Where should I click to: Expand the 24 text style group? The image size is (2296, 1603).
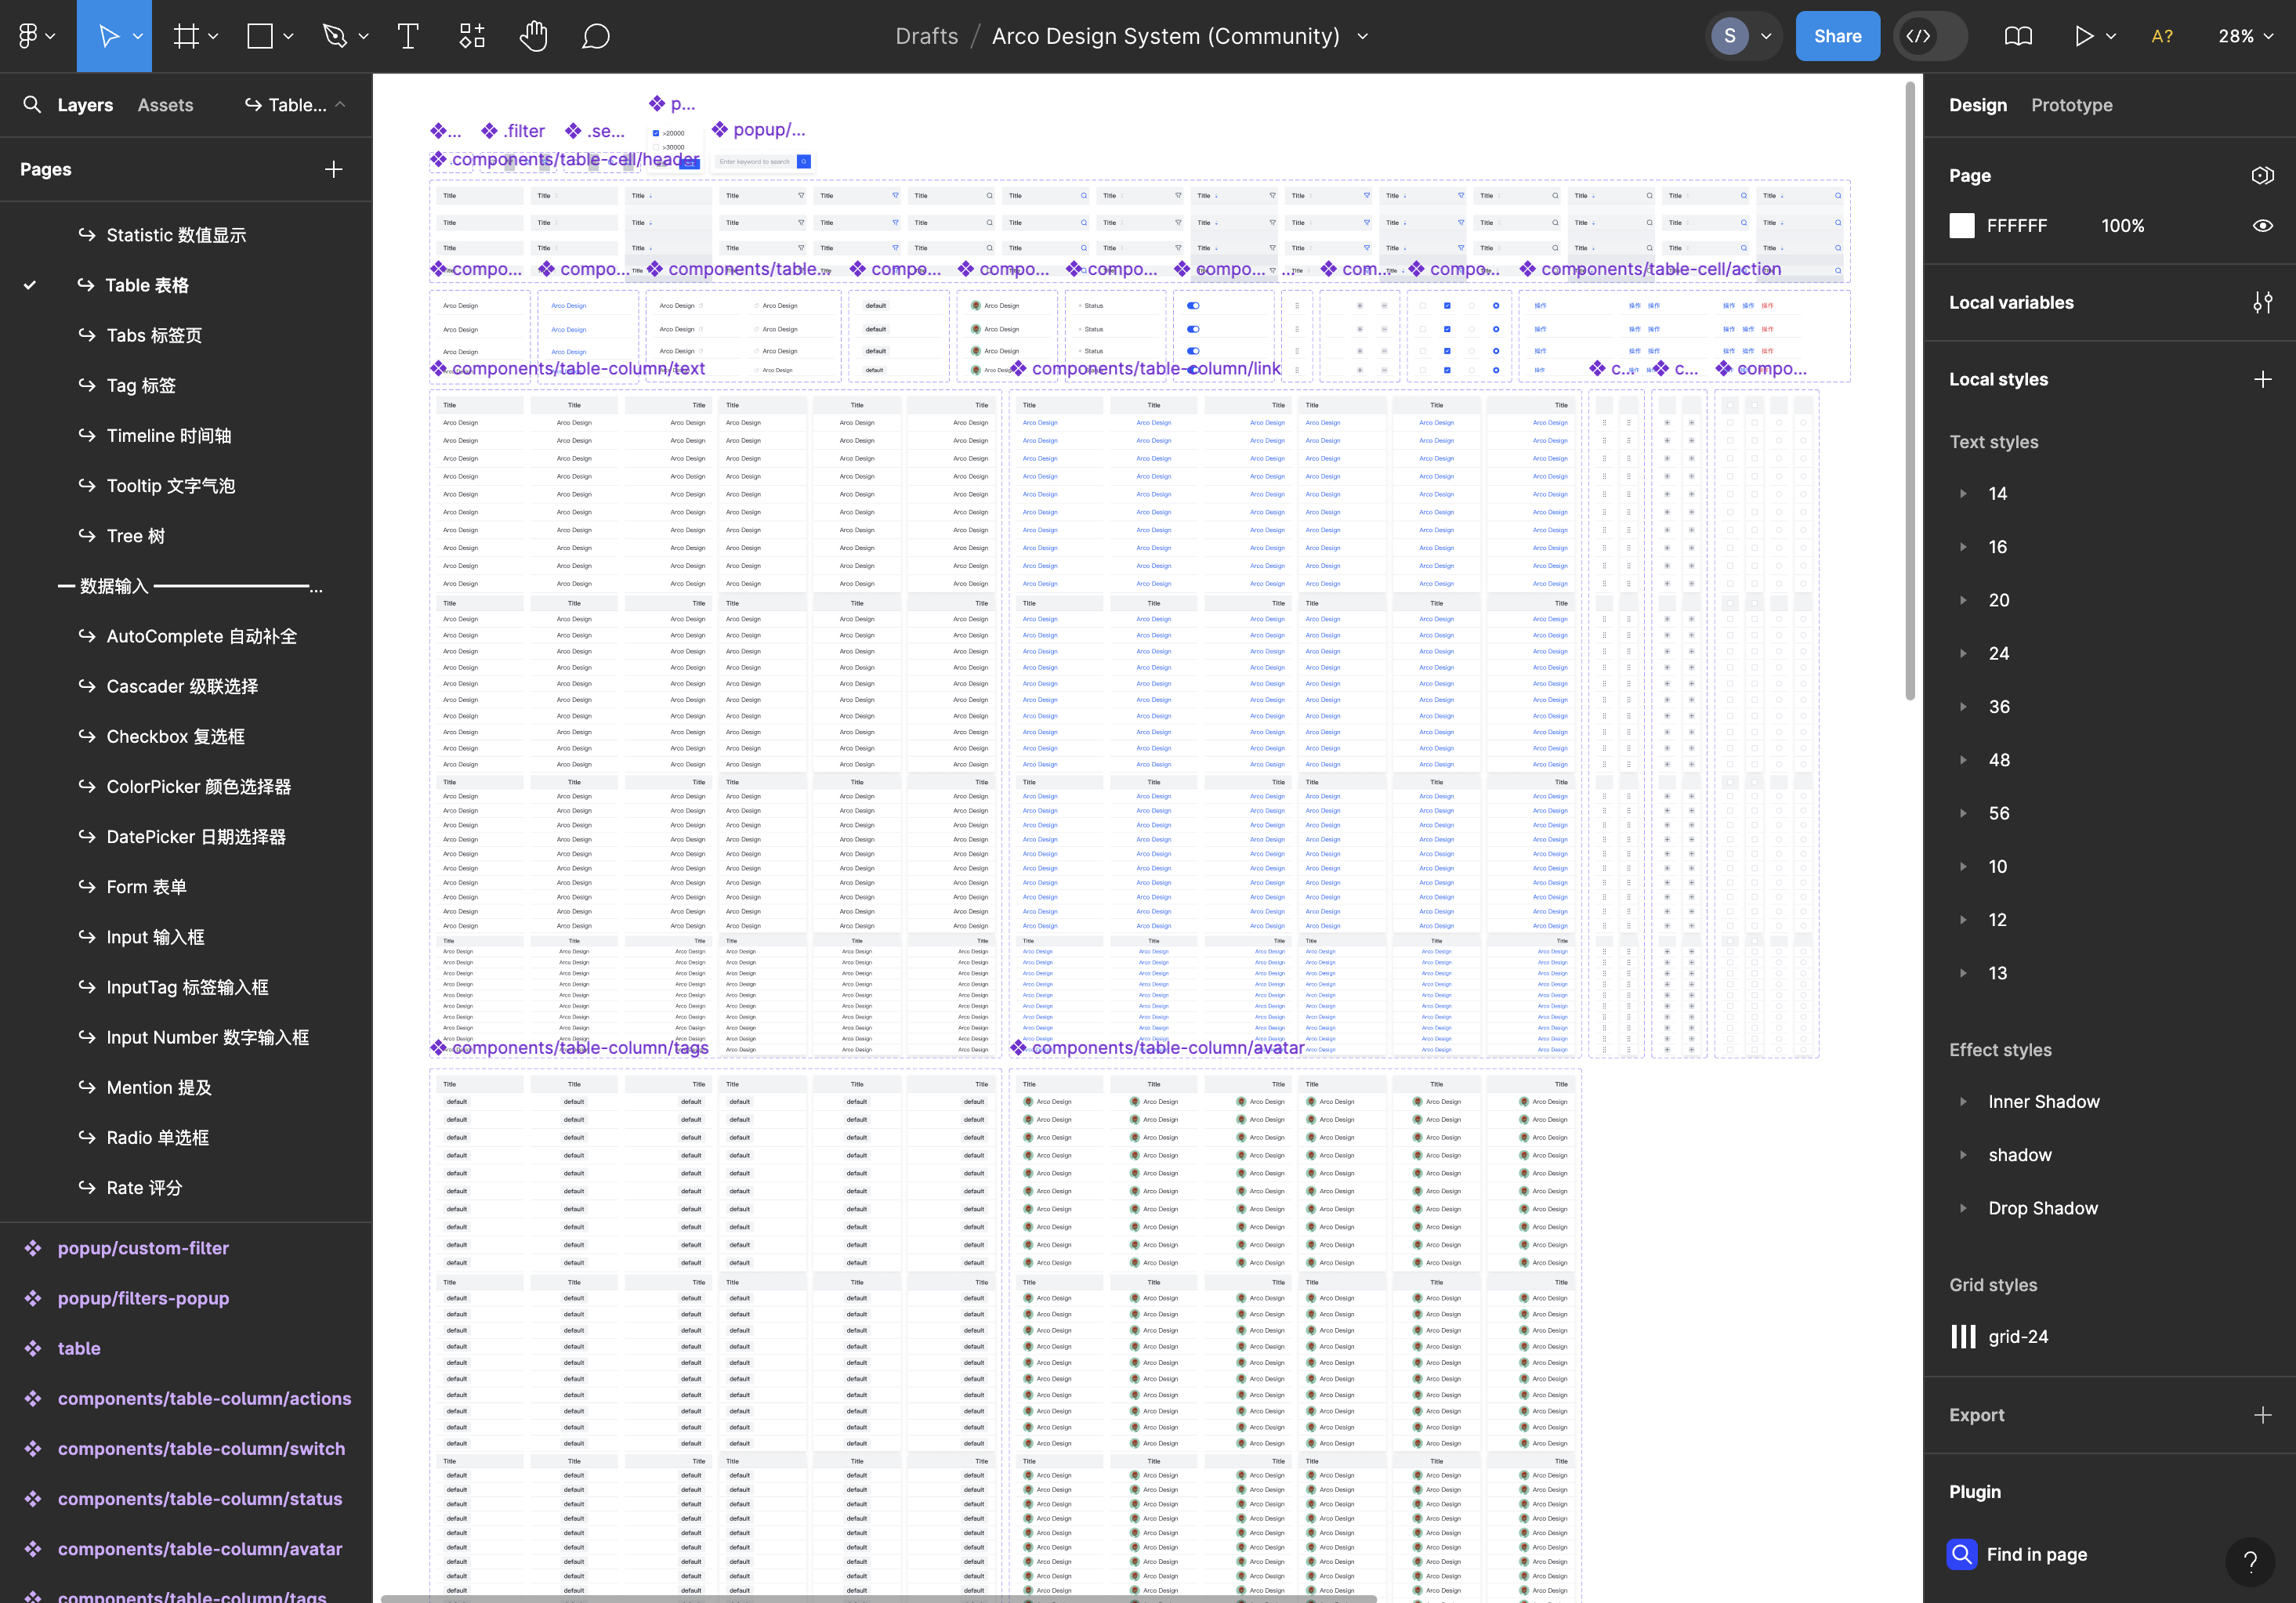point(1963,653)
